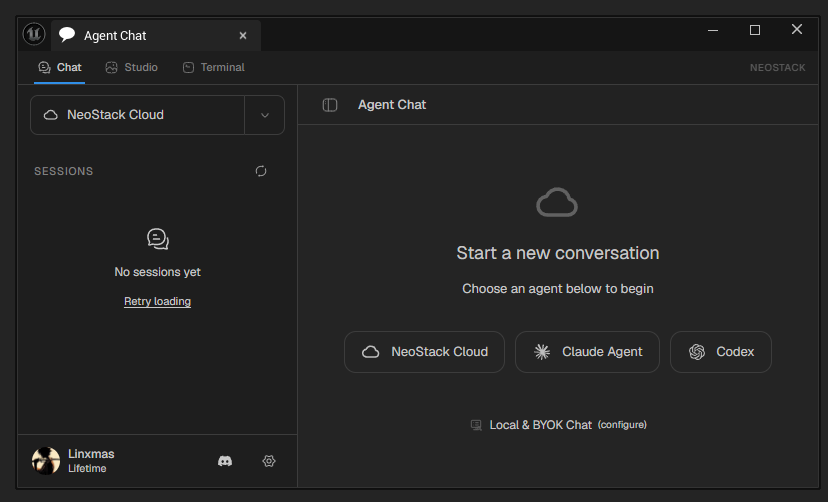This screenshot has width=828, height=502.
Task: Click the Linxmas profile avatar
Action: [x=46, y=461]
